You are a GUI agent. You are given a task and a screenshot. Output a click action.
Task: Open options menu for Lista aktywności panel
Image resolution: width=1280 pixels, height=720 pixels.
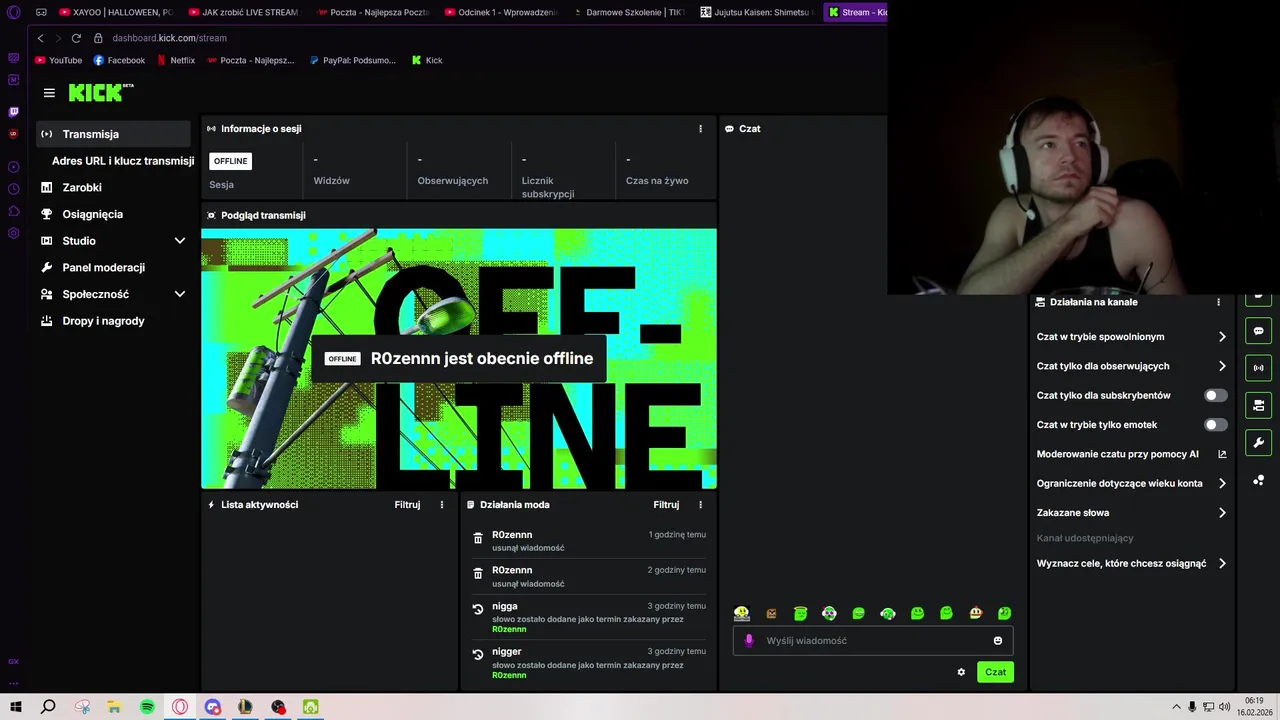click(442, 505)
